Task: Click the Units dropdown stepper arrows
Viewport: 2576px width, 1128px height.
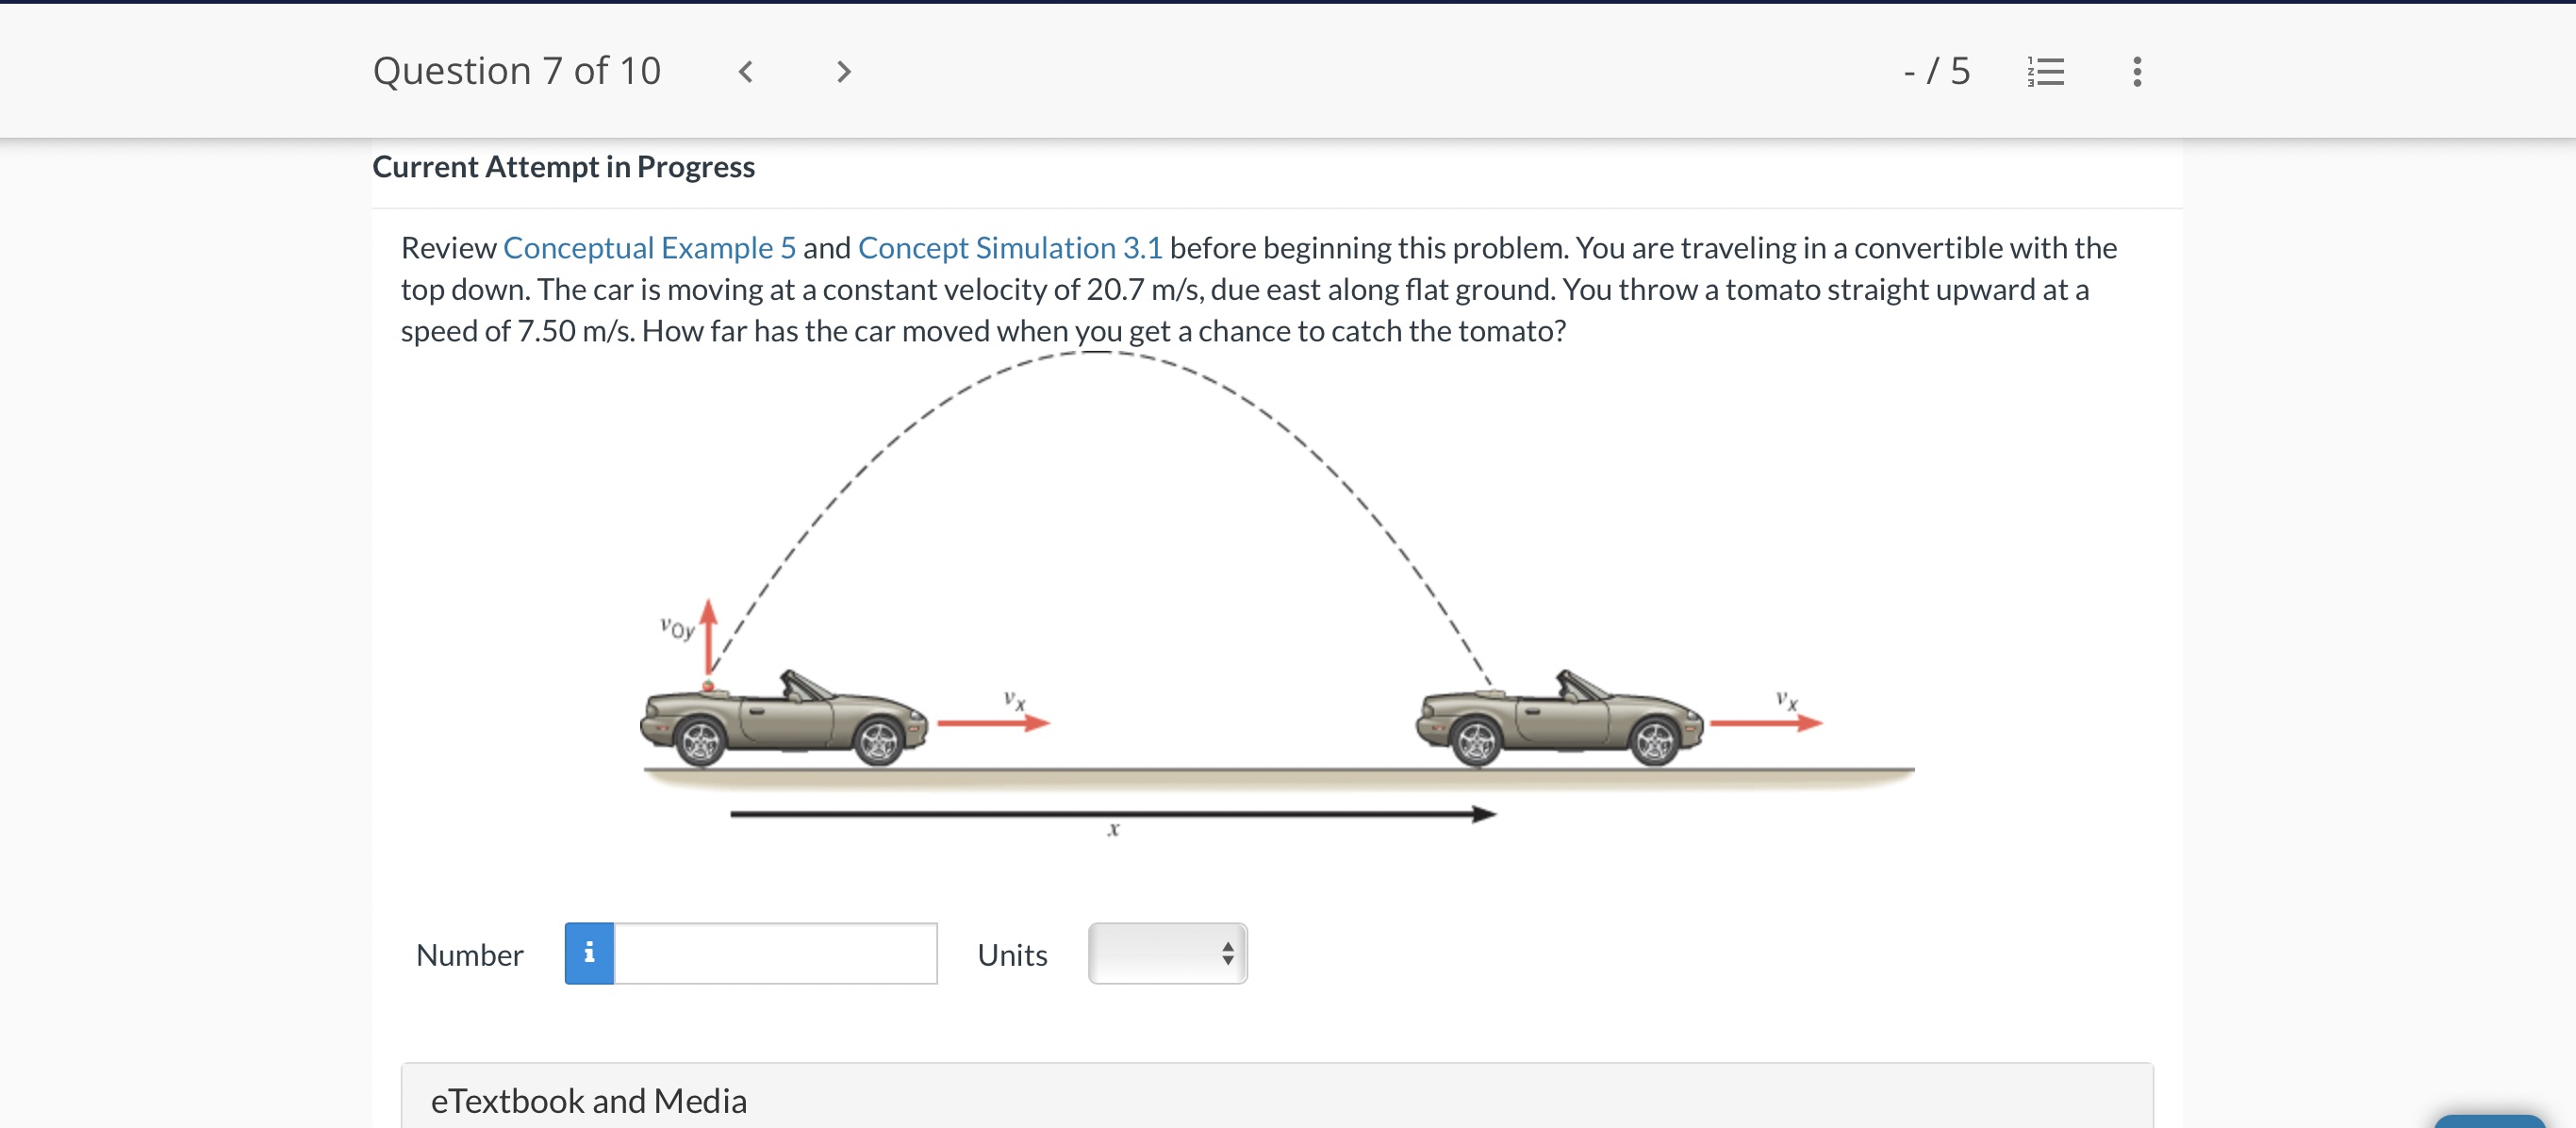Action: (1227, 953)
